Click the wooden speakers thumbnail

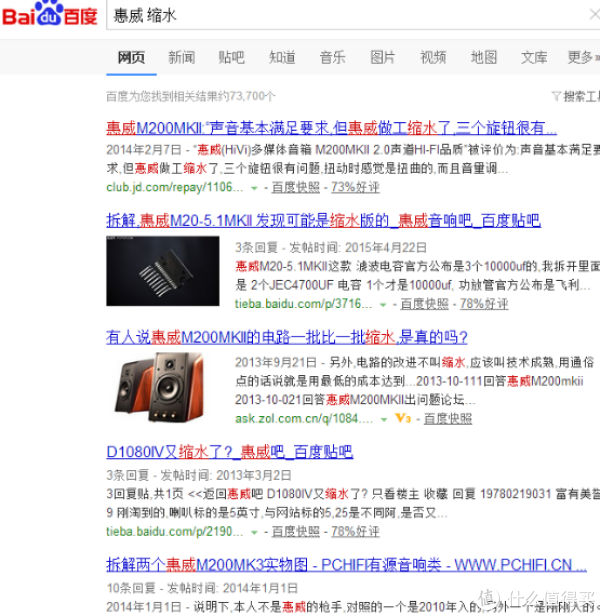click(160, 387)
